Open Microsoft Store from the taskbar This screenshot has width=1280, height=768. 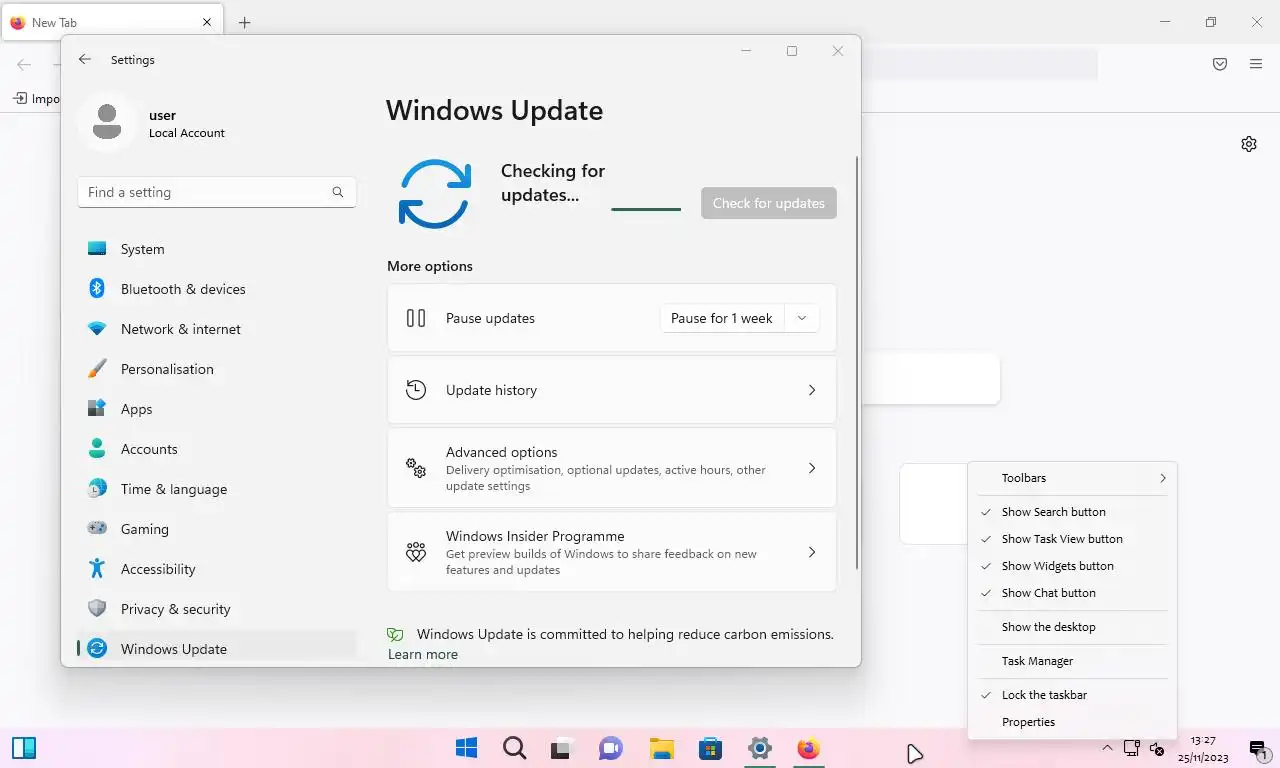[x=710, y=748]
